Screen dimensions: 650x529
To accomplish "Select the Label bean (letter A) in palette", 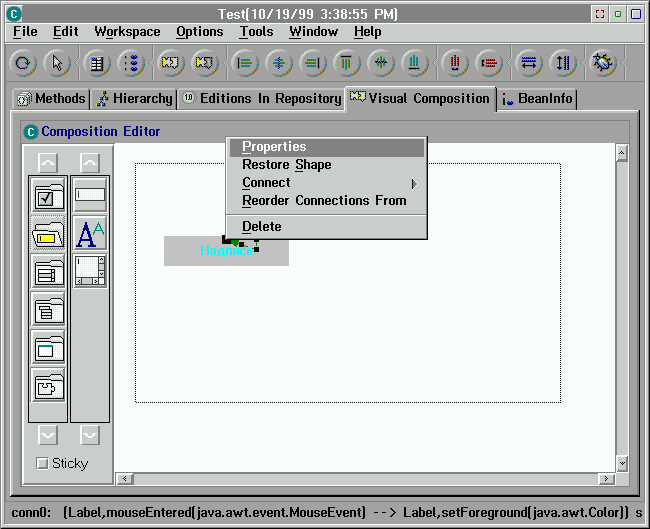I will pyautogui.click(x=90, y=233).
